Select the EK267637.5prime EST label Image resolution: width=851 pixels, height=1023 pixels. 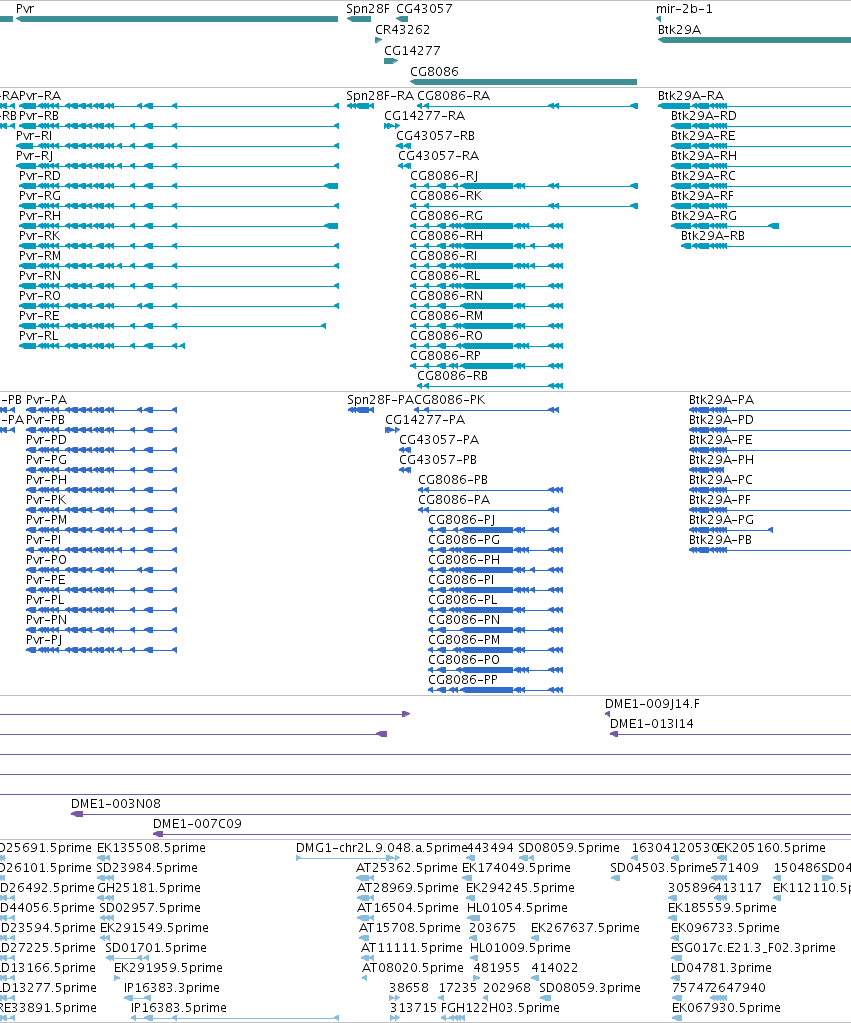(x=585, y=928)
